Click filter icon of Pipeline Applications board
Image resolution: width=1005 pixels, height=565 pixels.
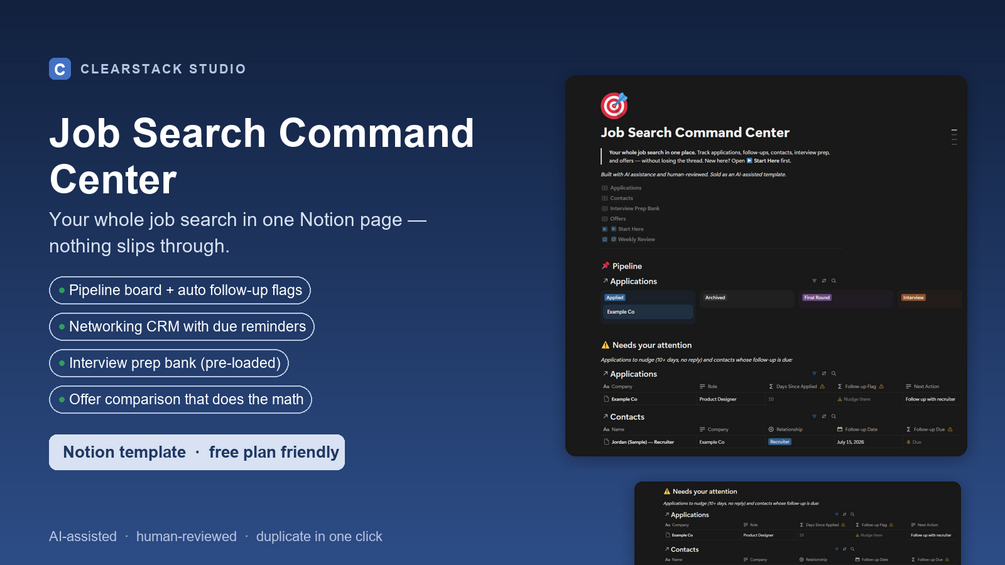[x=814, y=281]
